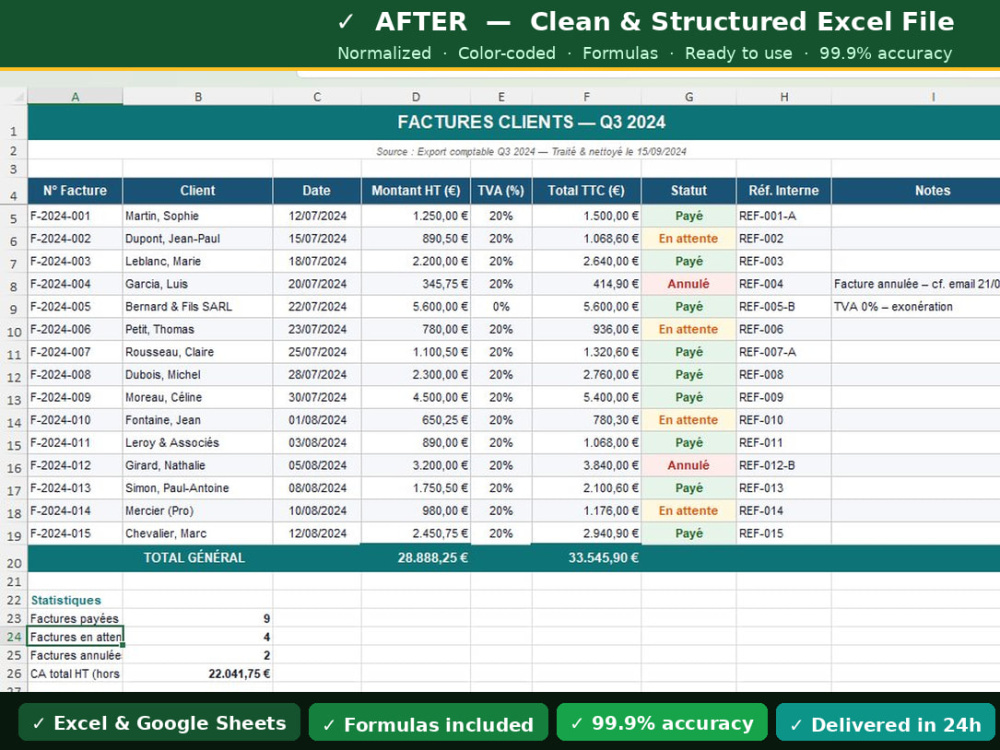Select the Annulé status for F-2024-004
This screenshot has height=750, width=1000.
[x=689, y=284]
